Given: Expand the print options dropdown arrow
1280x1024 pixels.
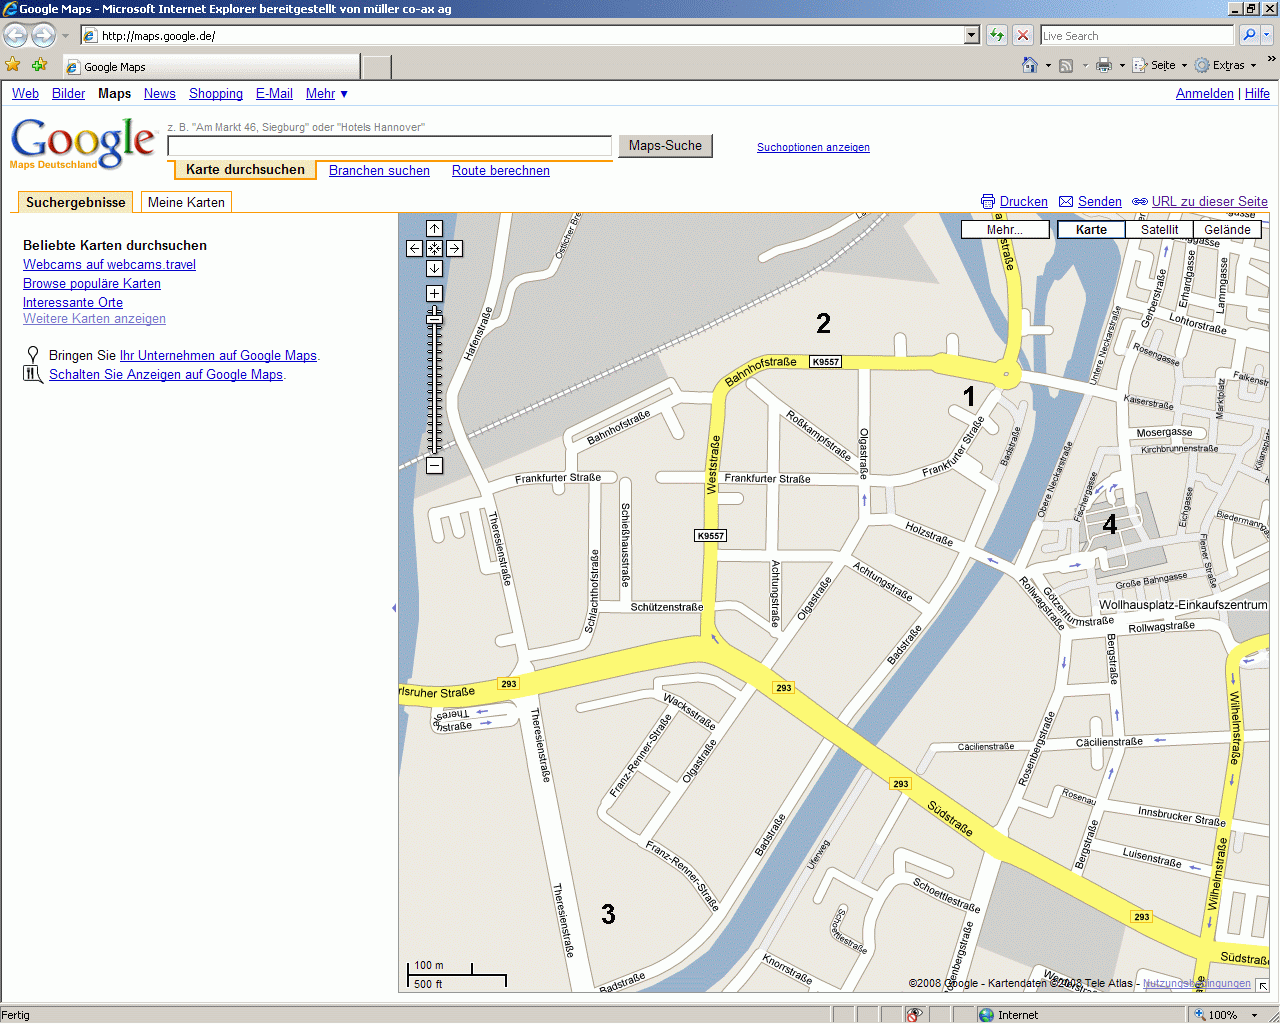Looking at the screenshot, I should click(x=1122, y=65).
